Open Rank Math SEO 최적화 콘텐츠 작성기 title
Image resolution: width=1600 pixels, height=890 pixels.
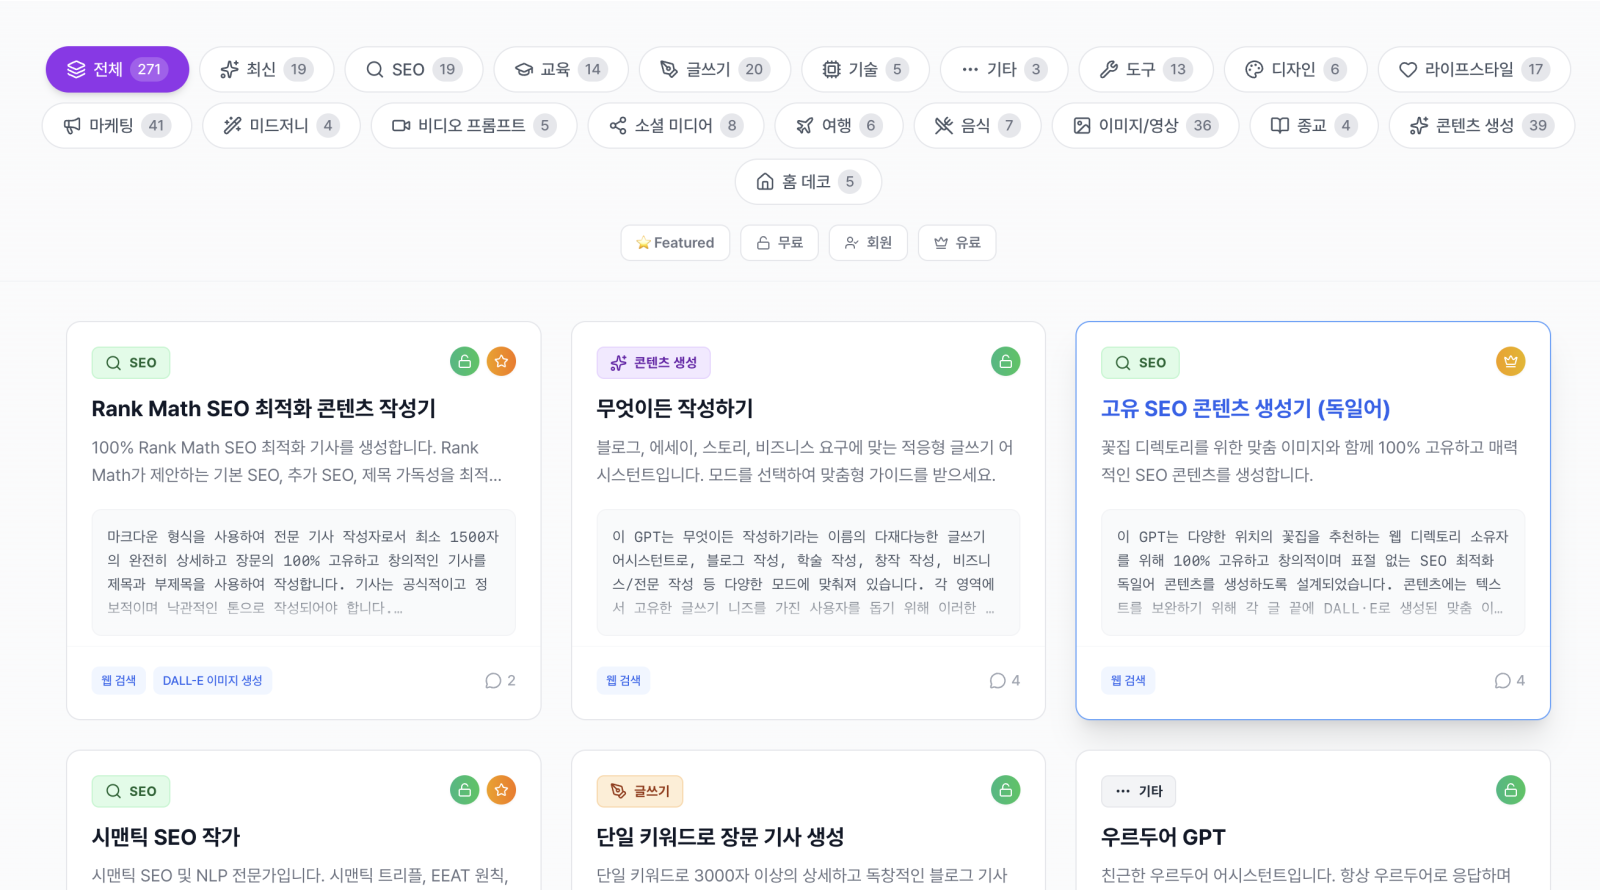pyautogui.click(x=263, y=409)
